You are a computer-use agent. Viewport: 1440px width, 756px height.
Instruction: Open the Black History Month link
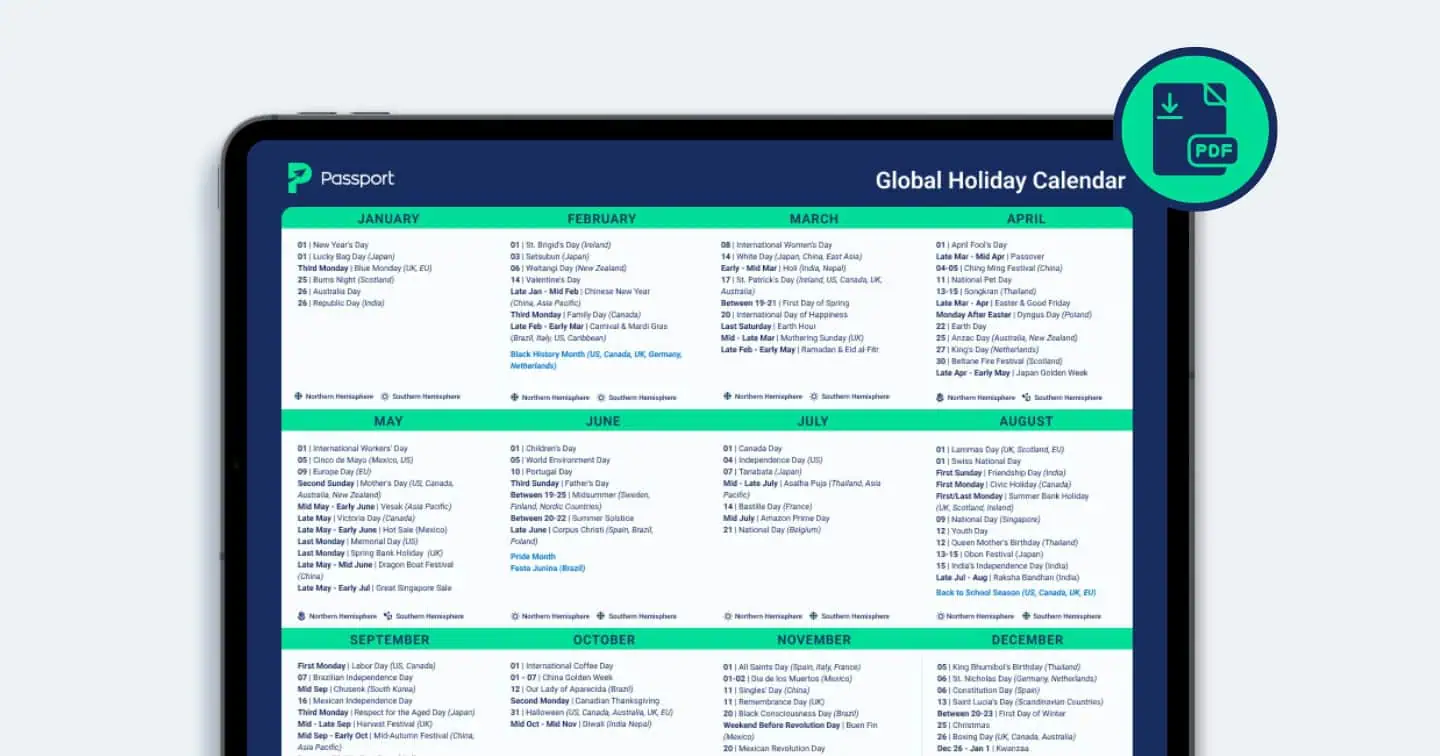(596, 360)
